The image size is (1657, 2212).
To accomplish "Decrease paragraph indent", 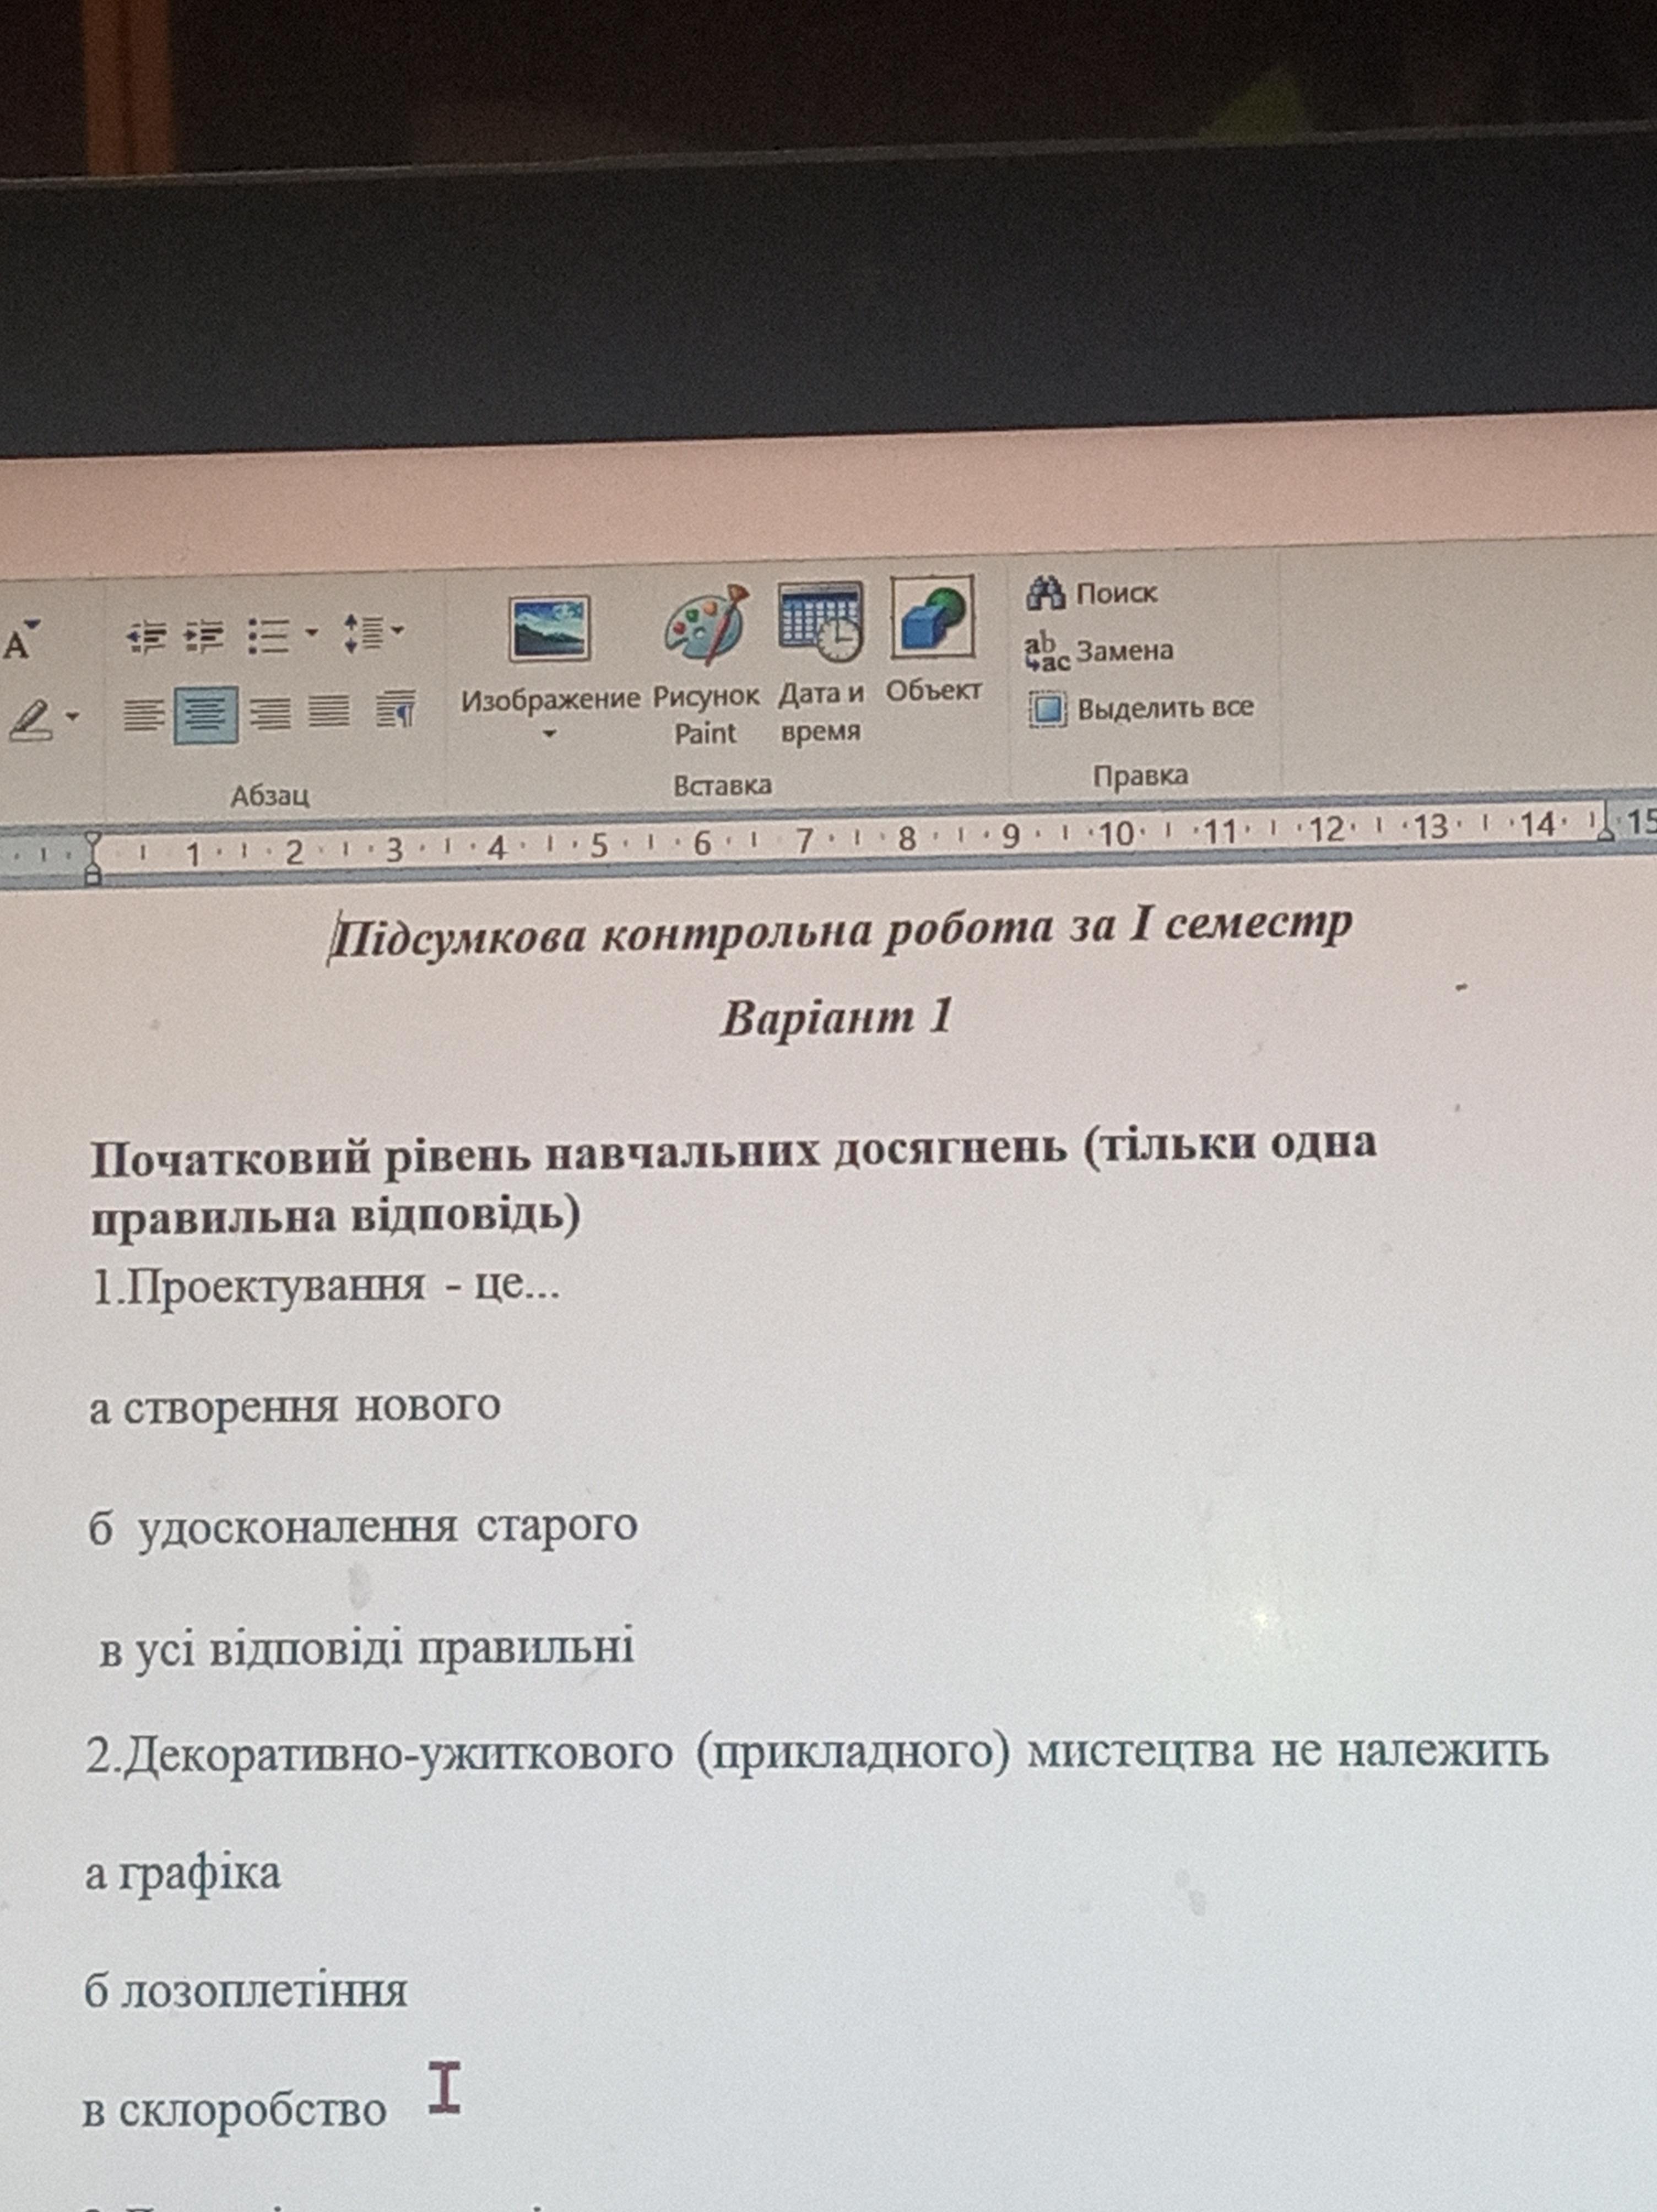I will point(147,636).
